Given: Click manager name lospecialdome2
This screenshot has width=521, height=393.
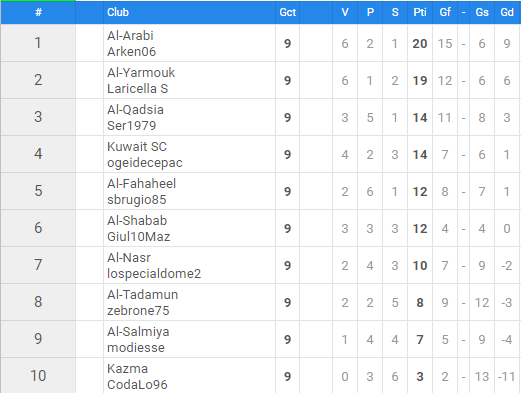Looking at the screenshot, I should [154, 273].
